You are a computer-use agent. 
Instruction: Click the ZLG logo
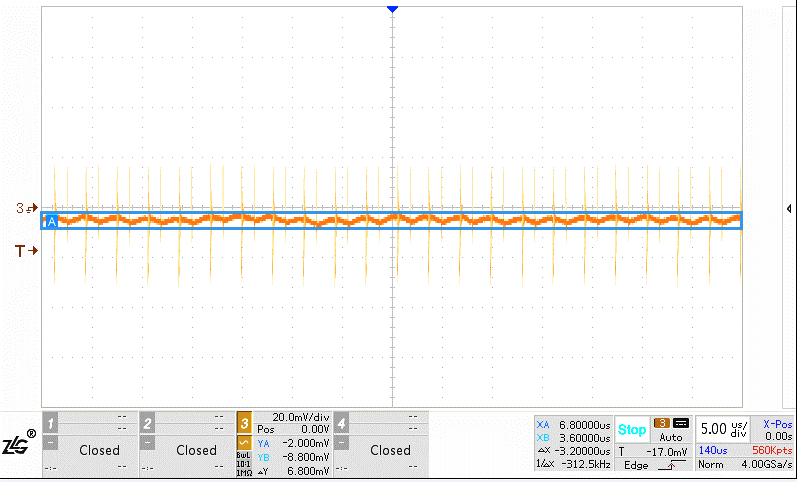coord(19,443)
